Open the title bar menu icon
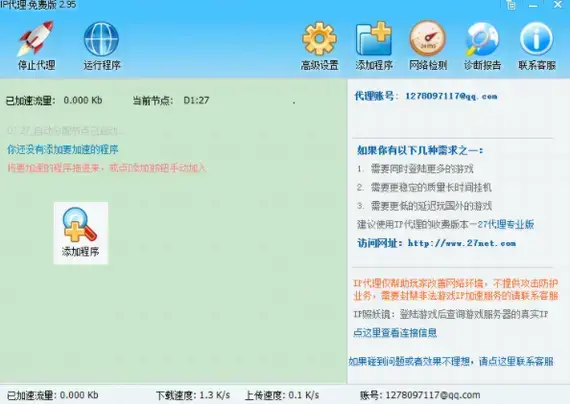The image size is (570, 404). tap(511, 5)
